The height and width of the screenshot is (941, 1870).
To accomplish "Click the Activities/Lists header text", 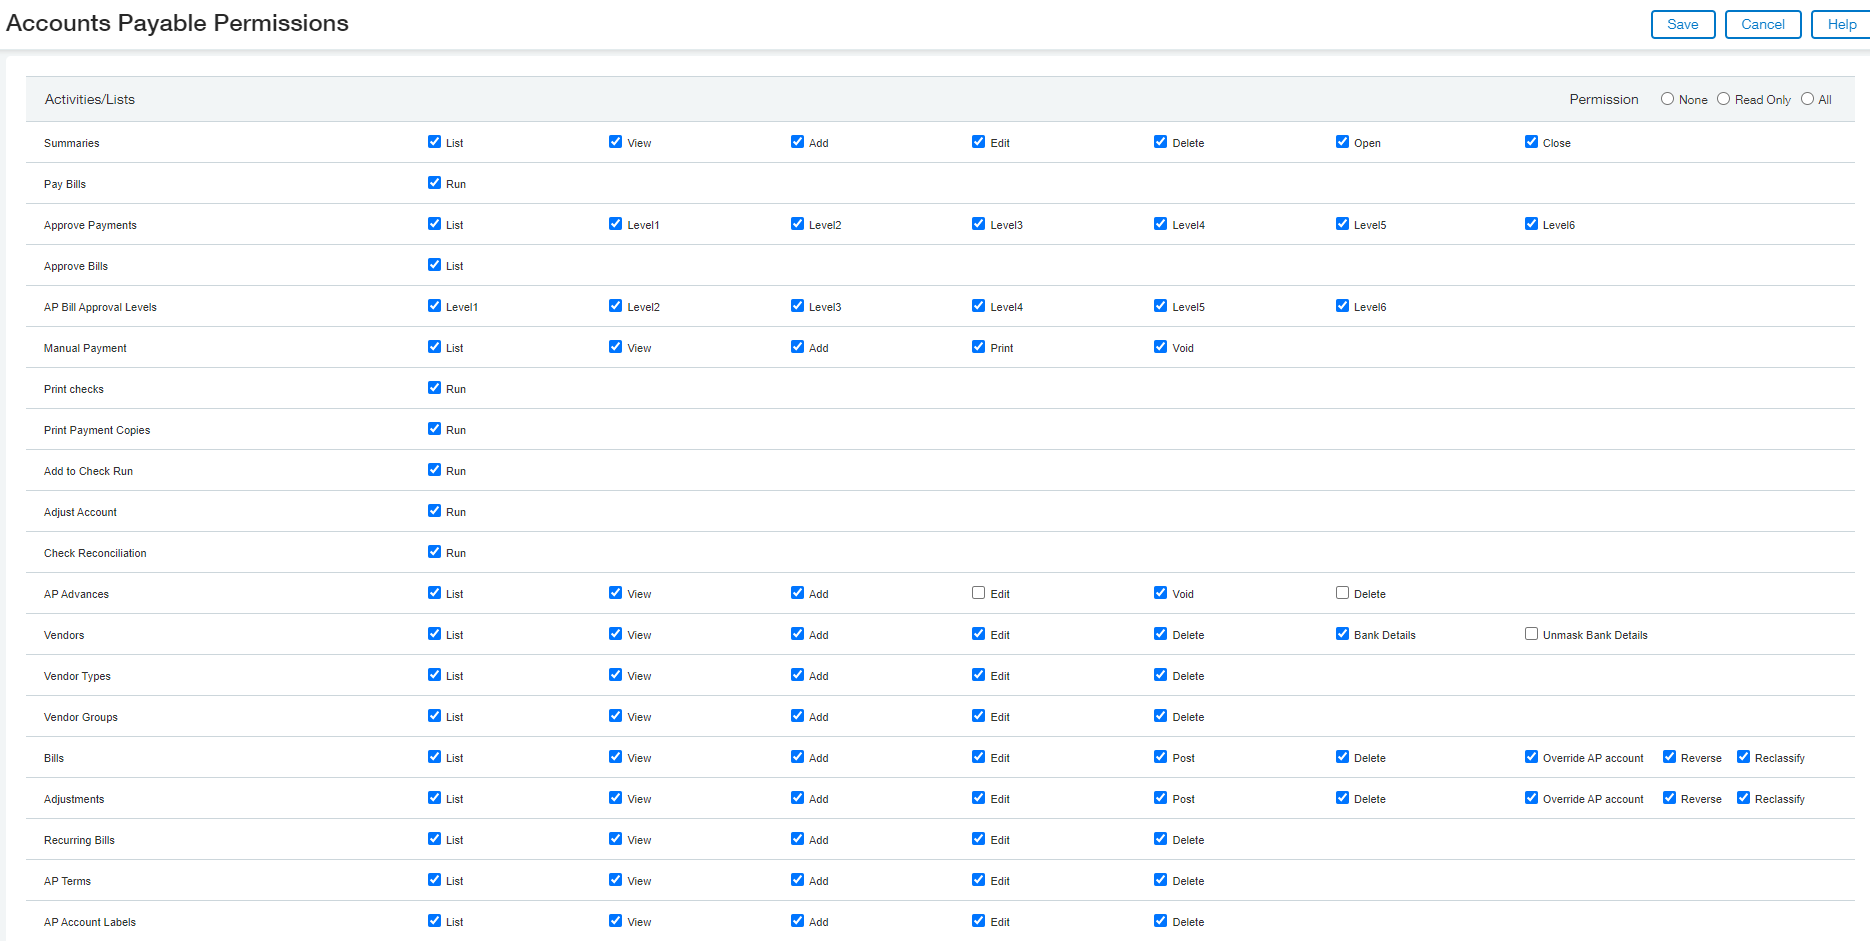I will pyautogui.click(x=90, y=99).
